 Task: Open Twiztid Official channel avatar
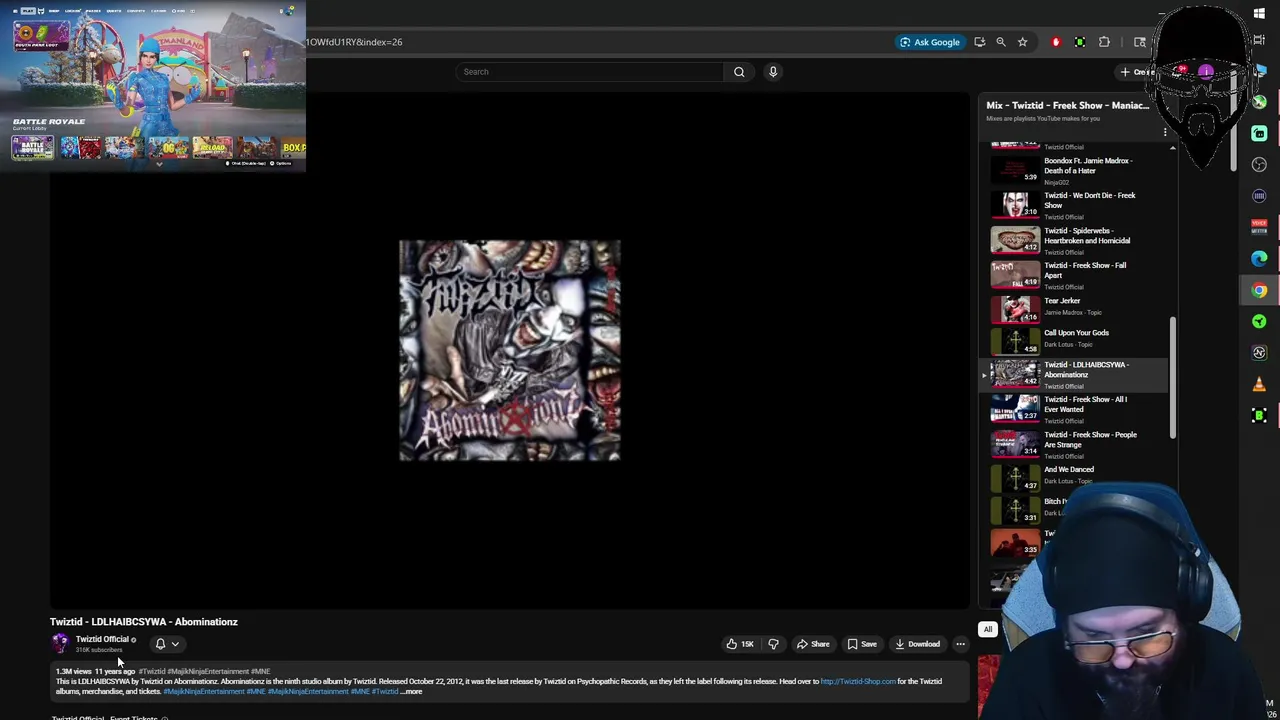point(60,644)
